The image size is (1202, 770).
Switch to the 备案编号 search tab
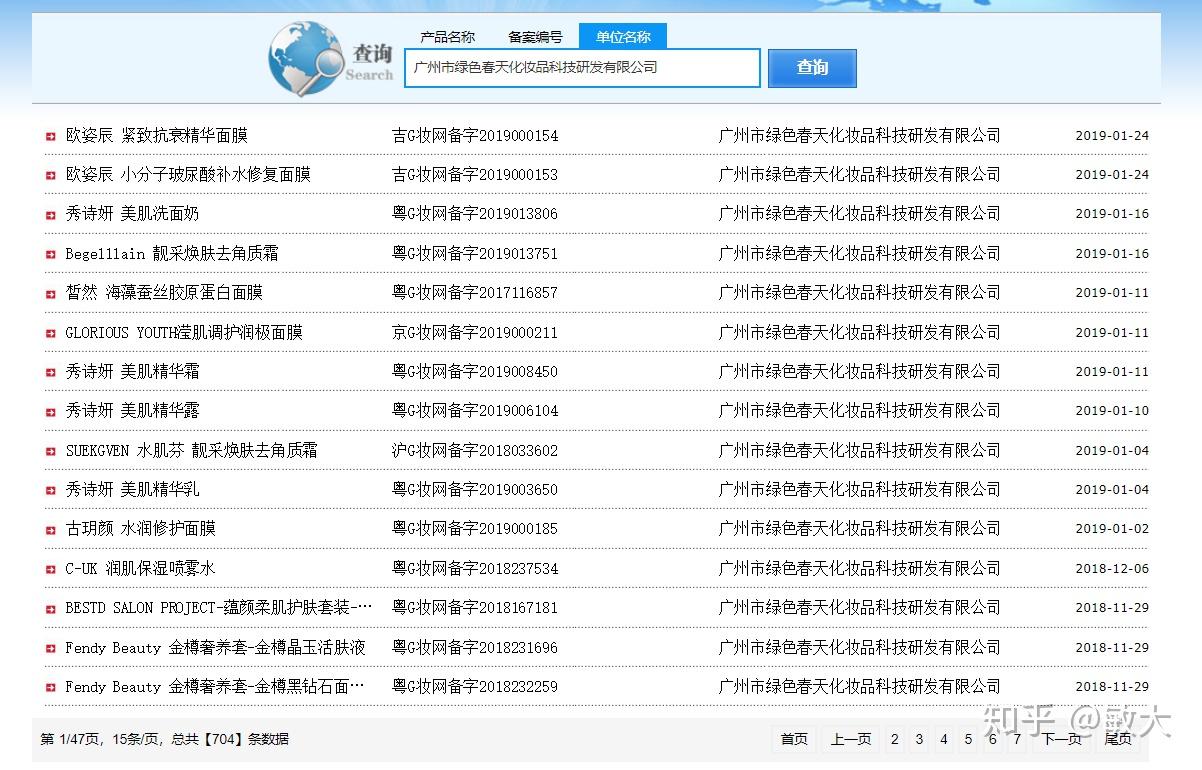pyautogui.click(x=536, y=37)
